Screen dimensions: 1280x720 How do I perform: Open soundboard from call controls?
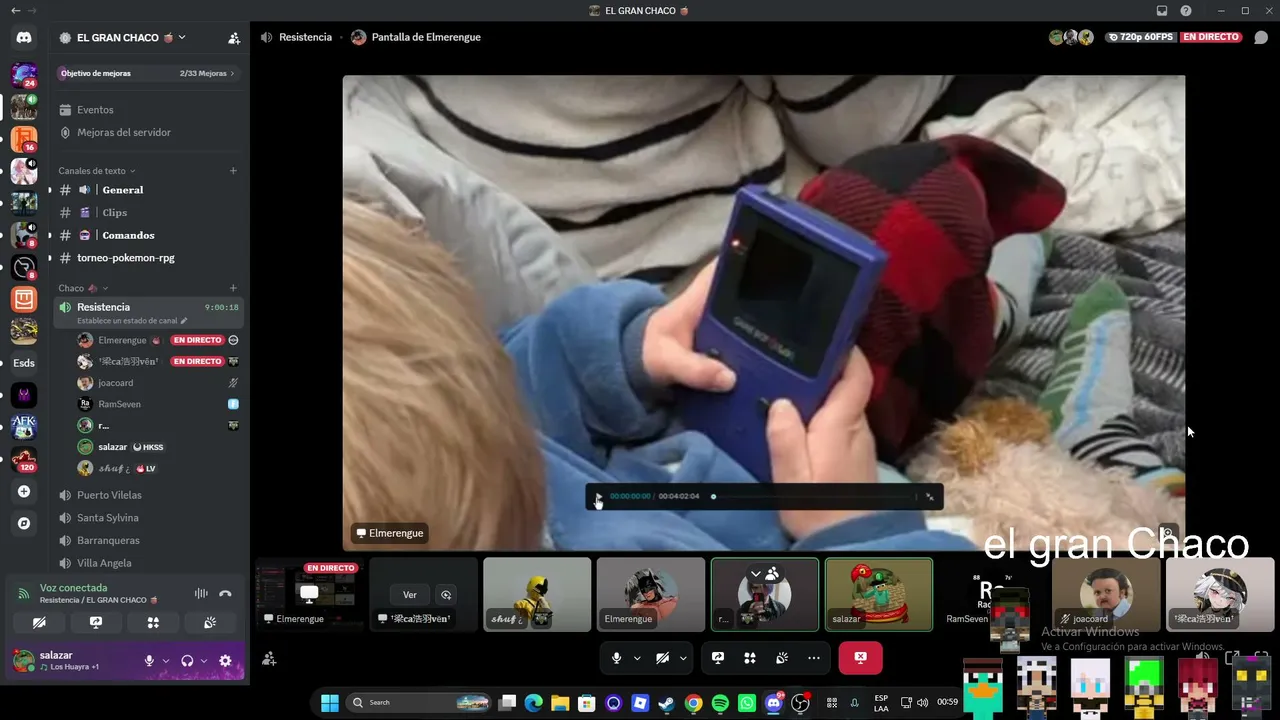[782, 658]
